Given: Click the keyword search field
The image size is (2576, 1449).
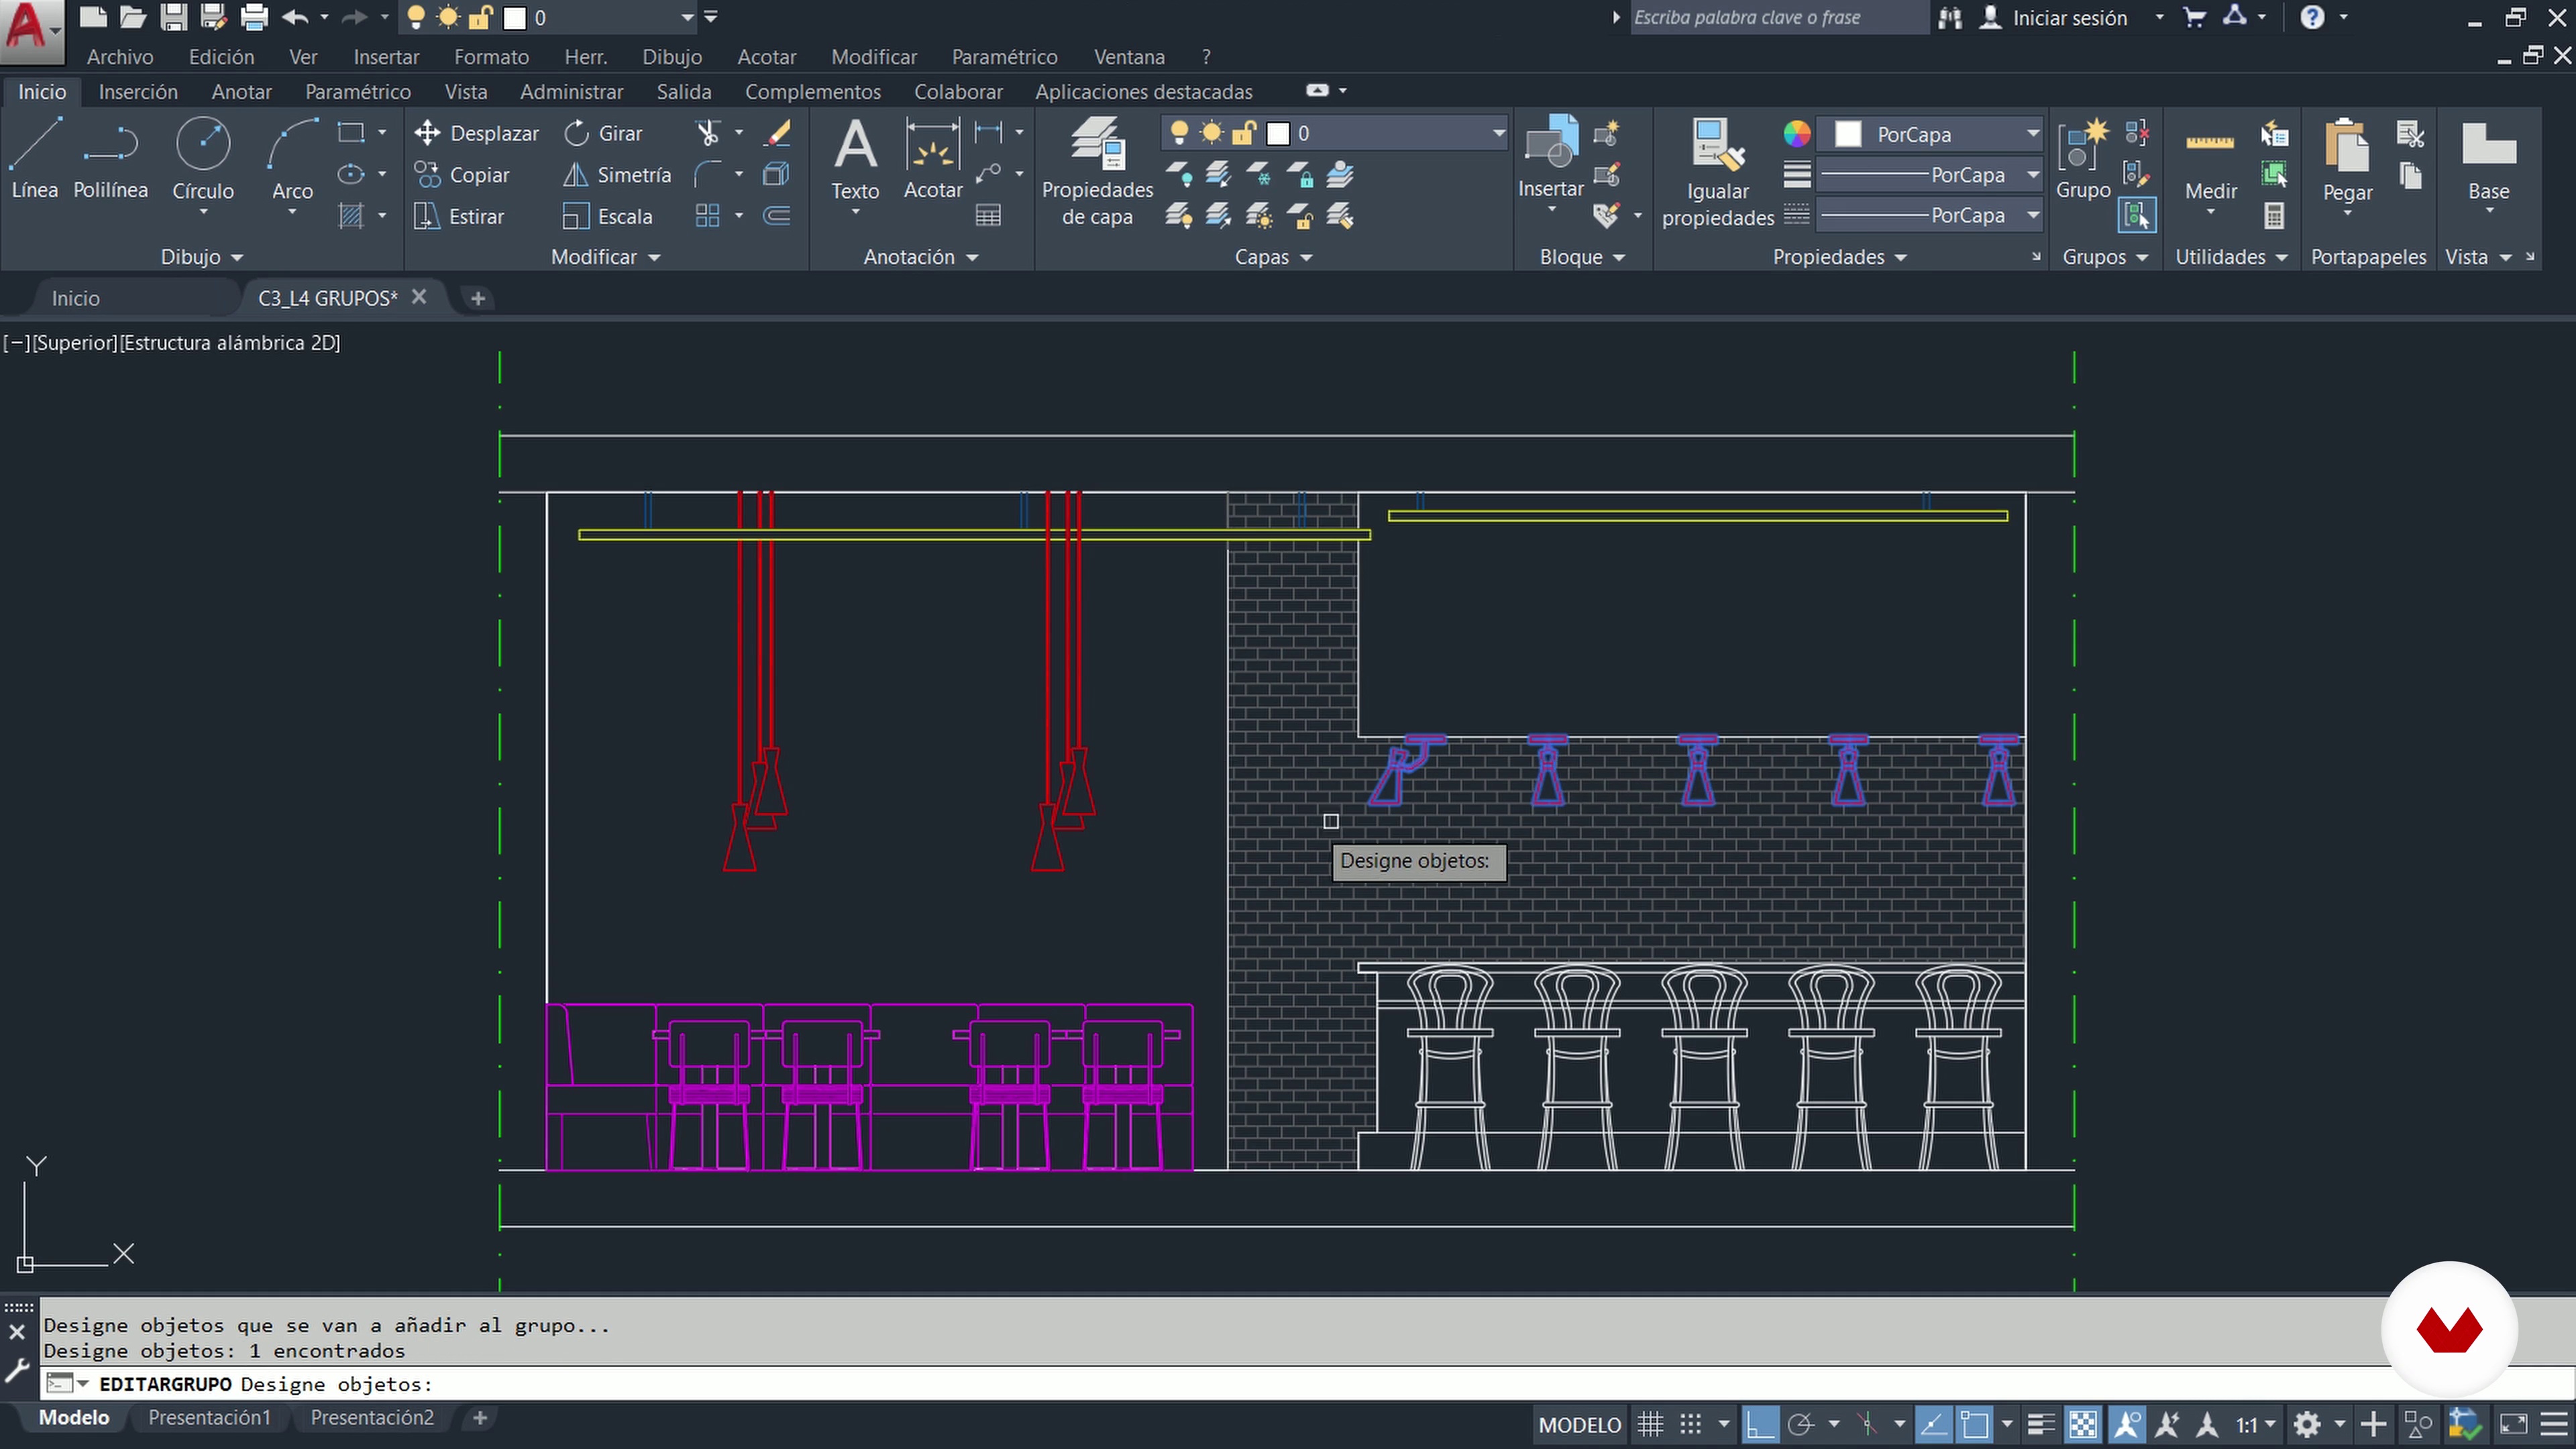Looking at the screenshot, I should [1778, 17].
